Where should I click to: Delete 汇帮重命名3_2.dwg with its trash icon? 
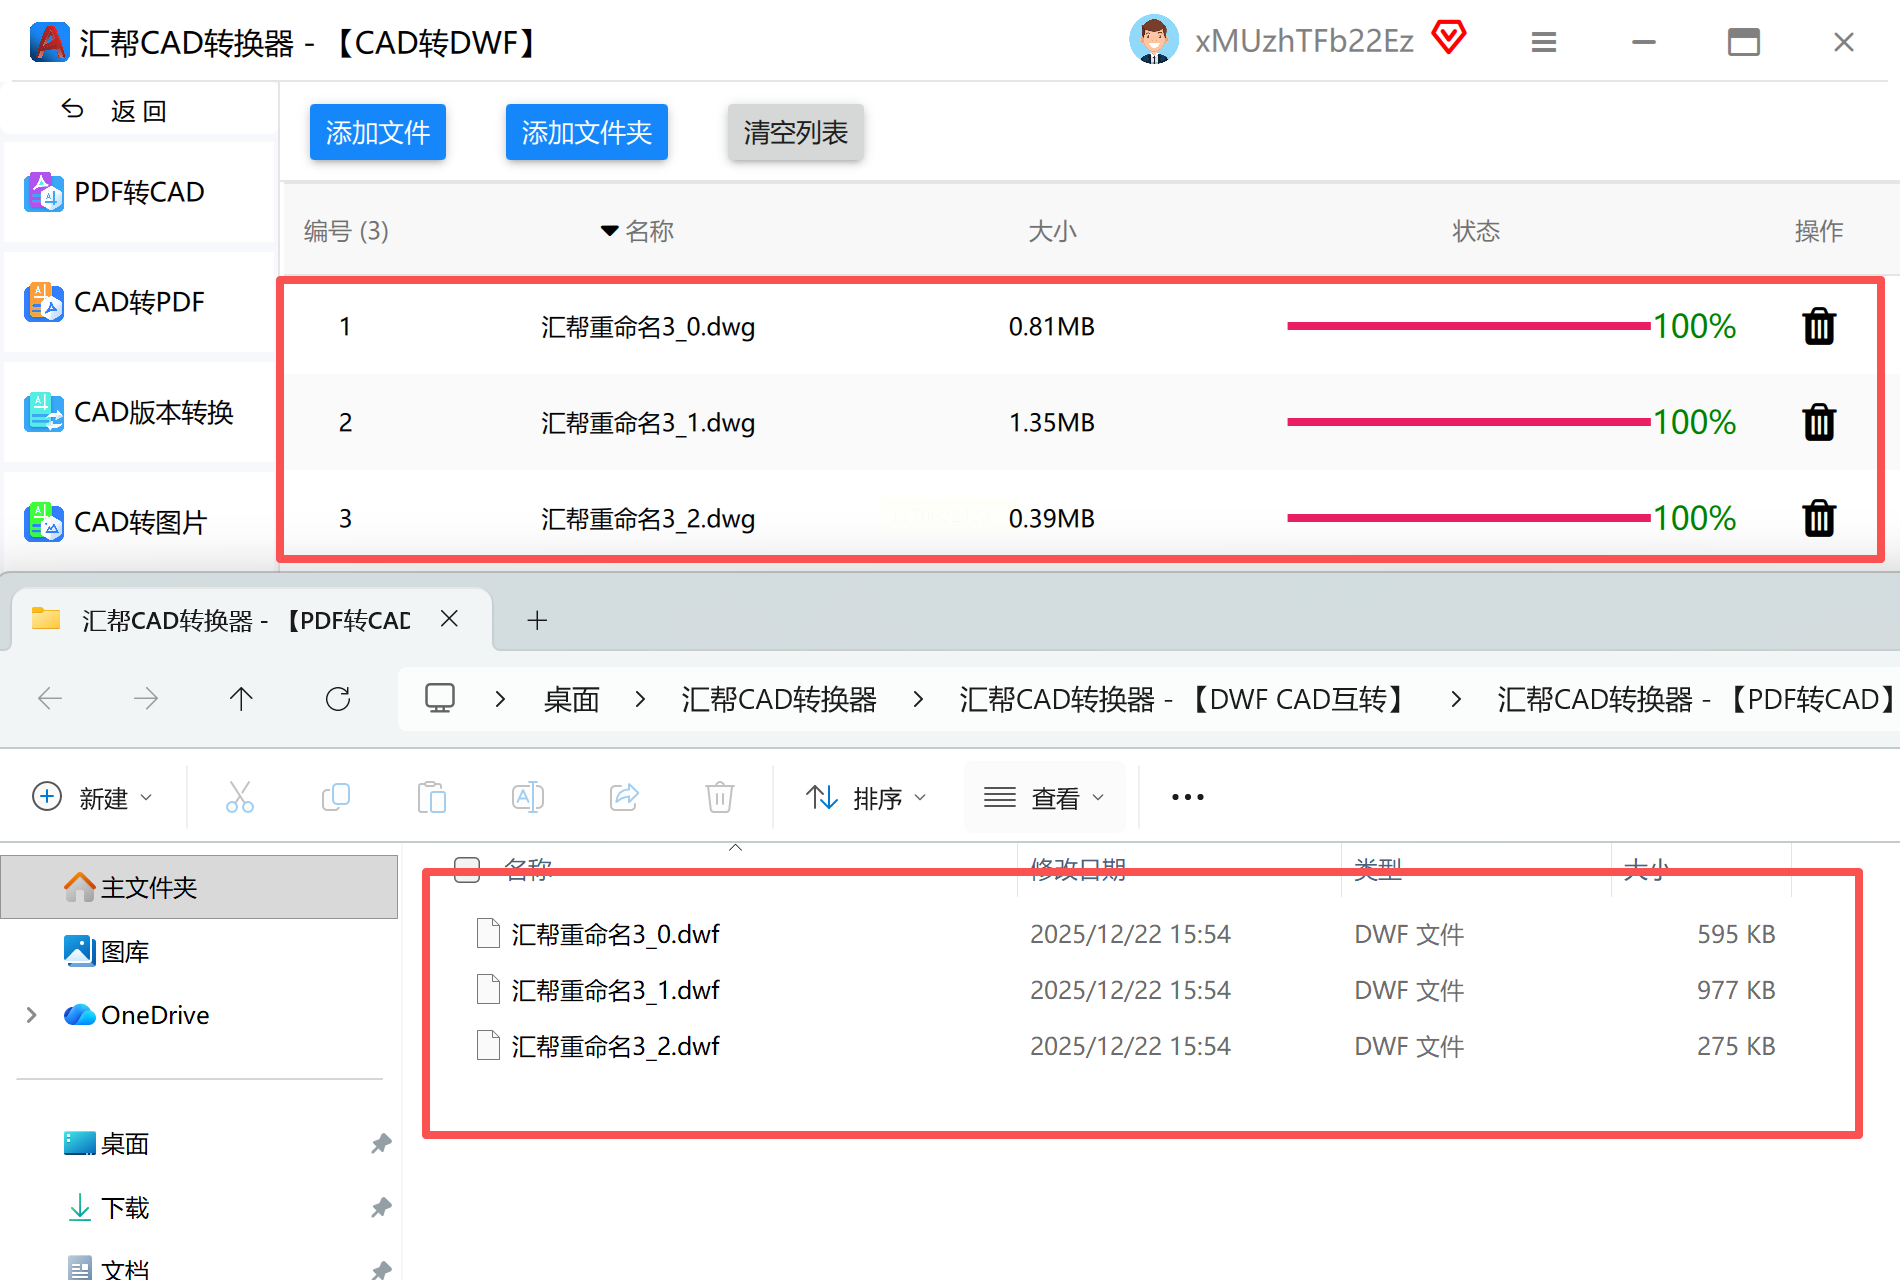click(x=1819, y=518)
